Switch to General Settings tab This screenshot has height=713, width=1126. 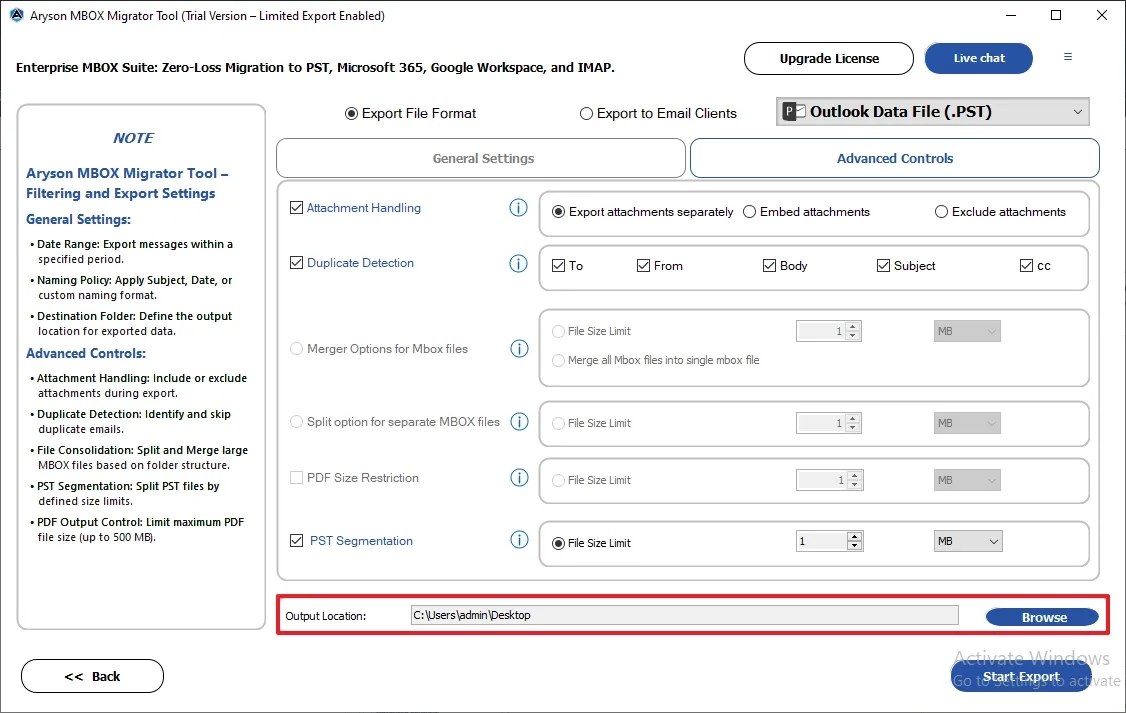pos(481,158)
